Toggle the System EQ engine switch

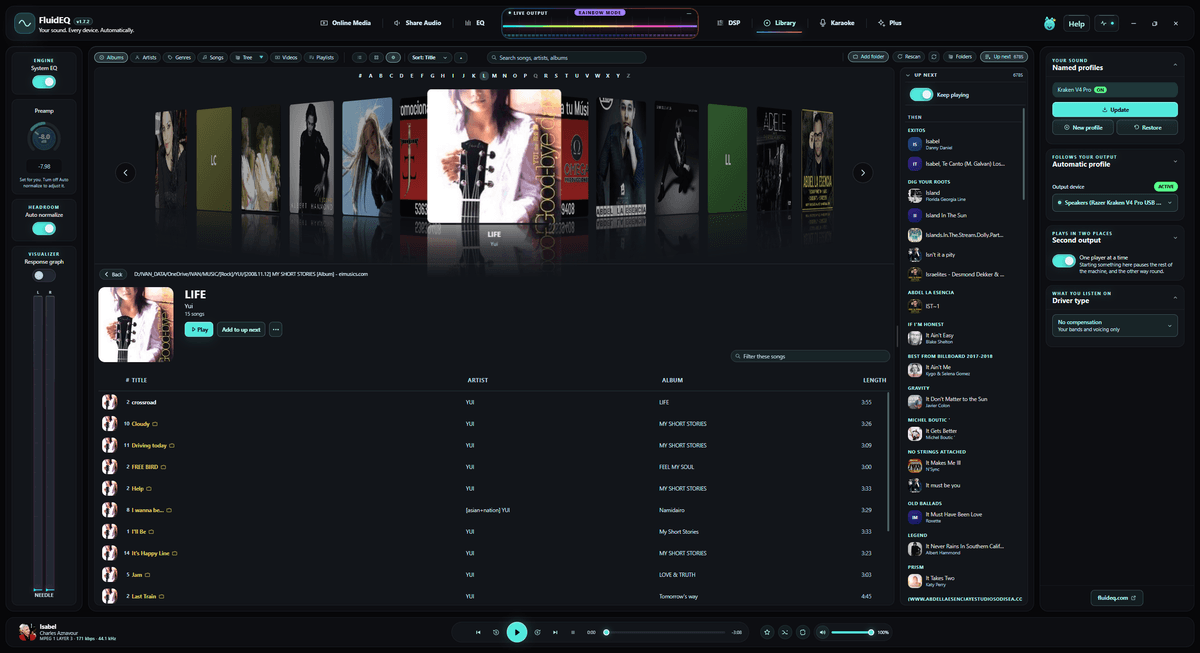44,82
